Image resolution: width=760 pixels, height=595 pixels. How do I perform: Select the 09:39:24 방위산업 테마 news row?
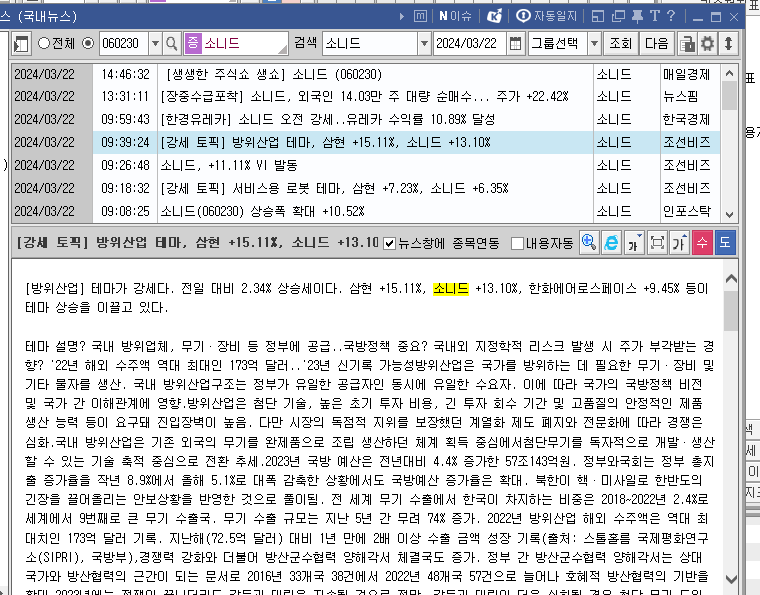[366, 142]
